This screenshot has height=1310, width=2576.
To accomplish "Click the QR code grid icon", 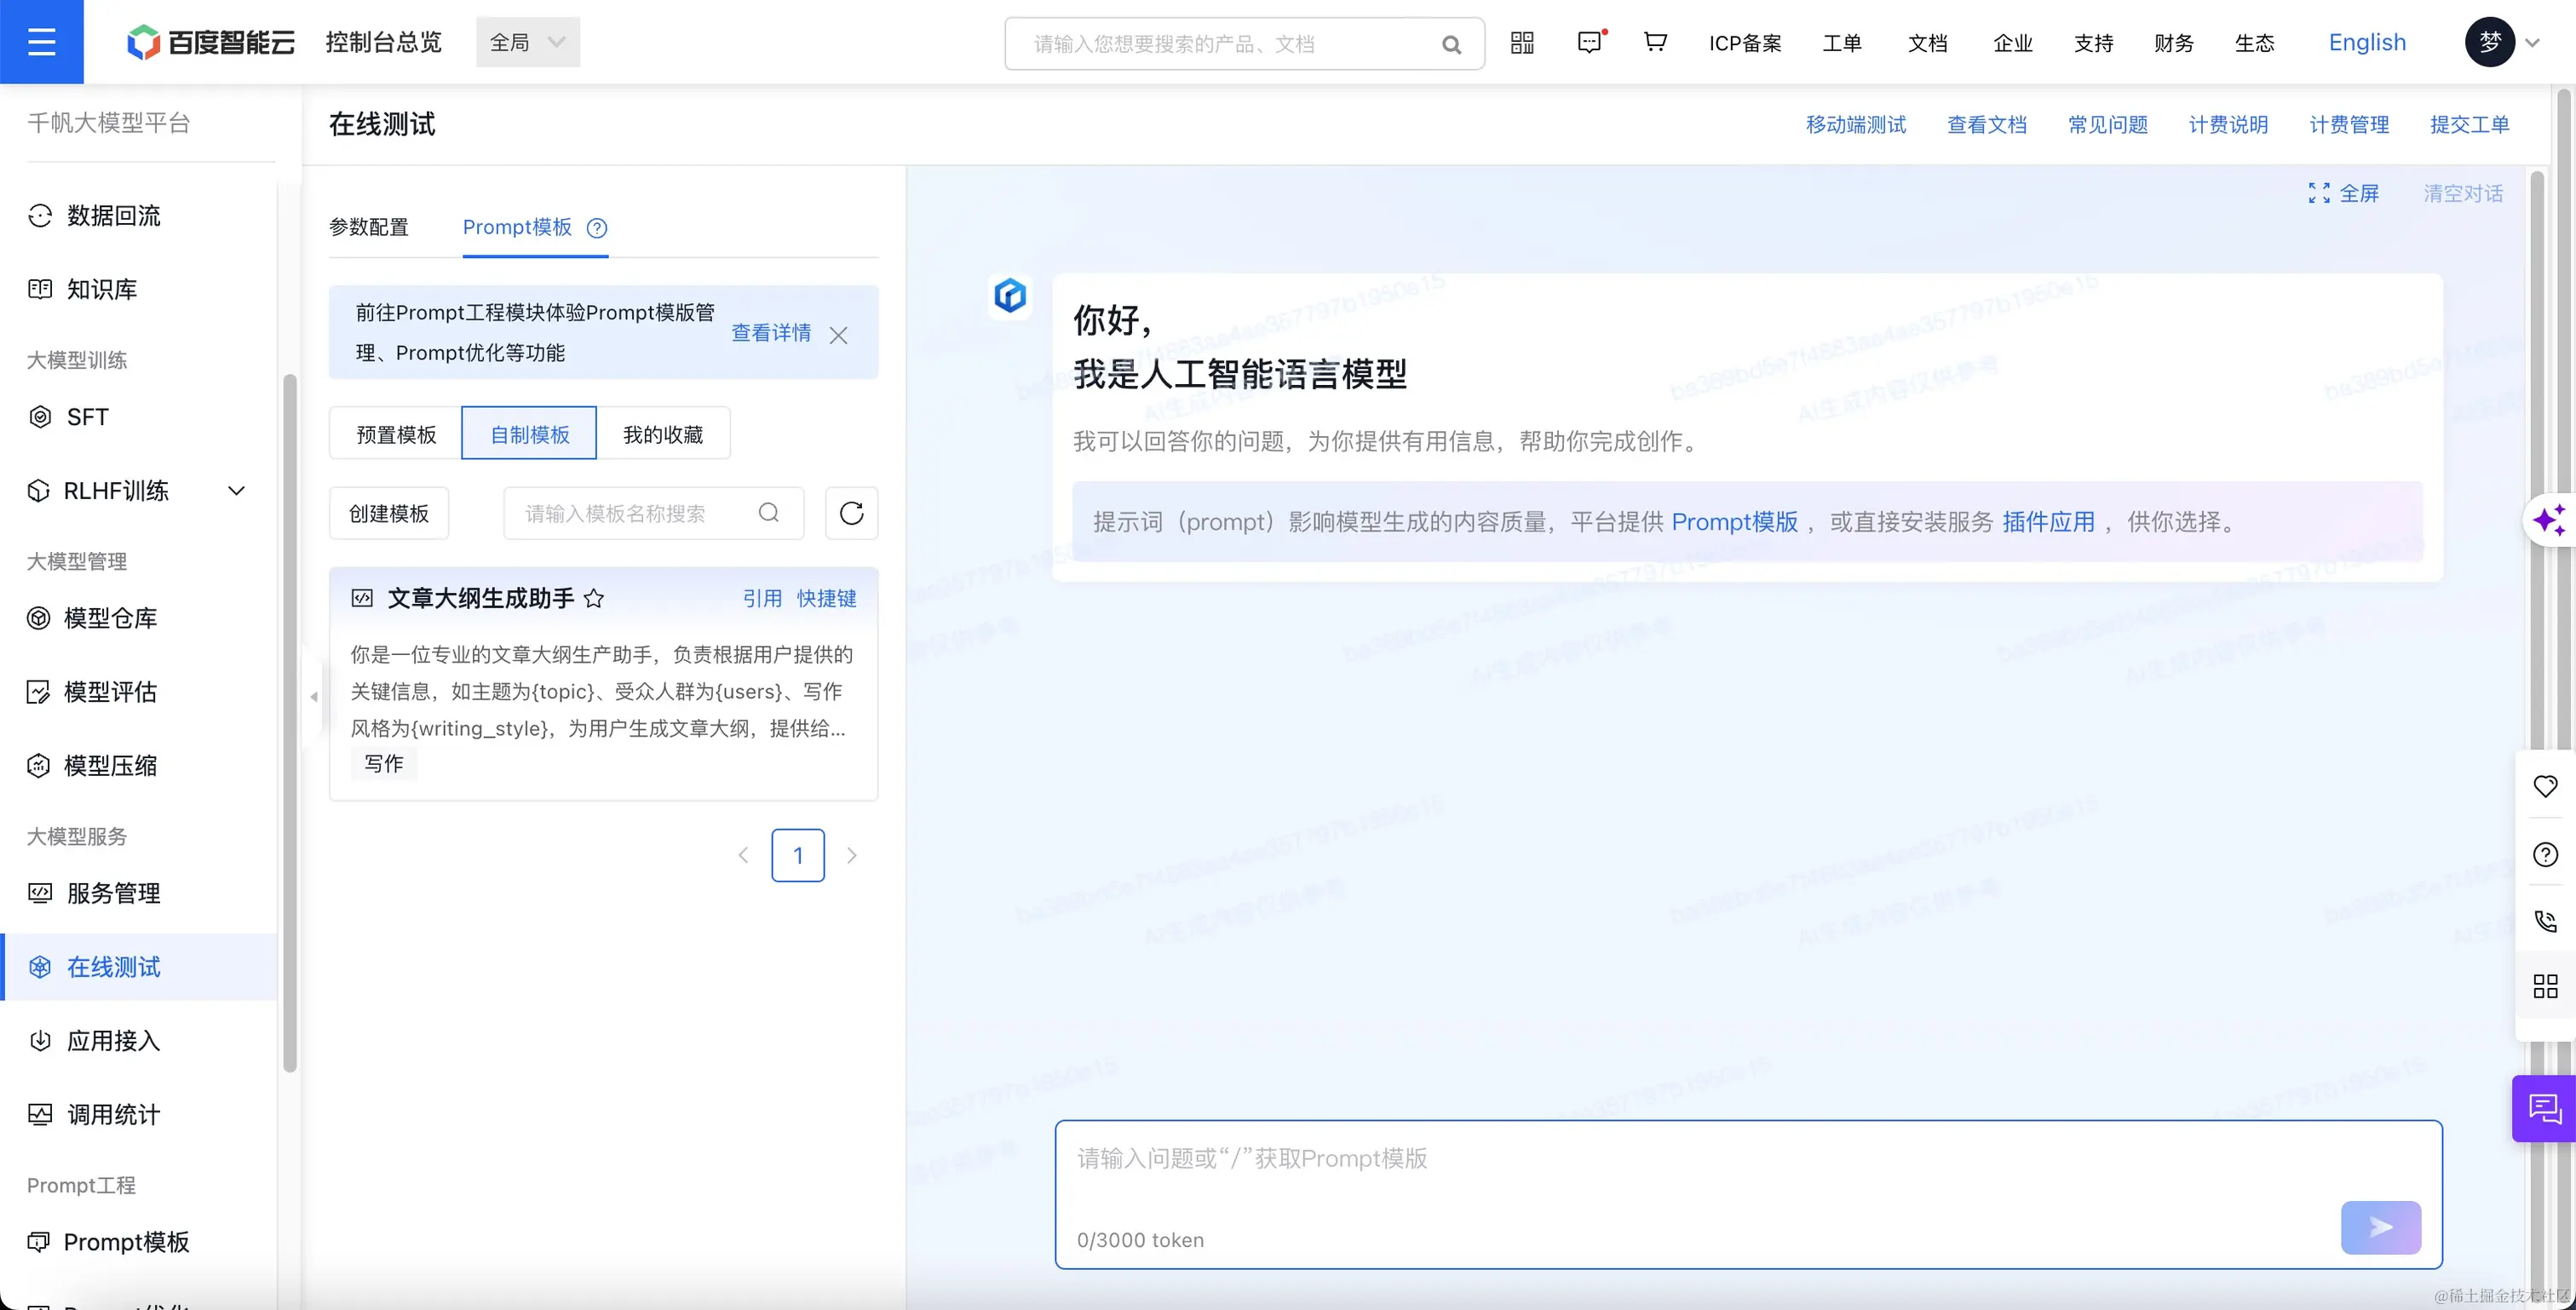I will pos(1522,42).
